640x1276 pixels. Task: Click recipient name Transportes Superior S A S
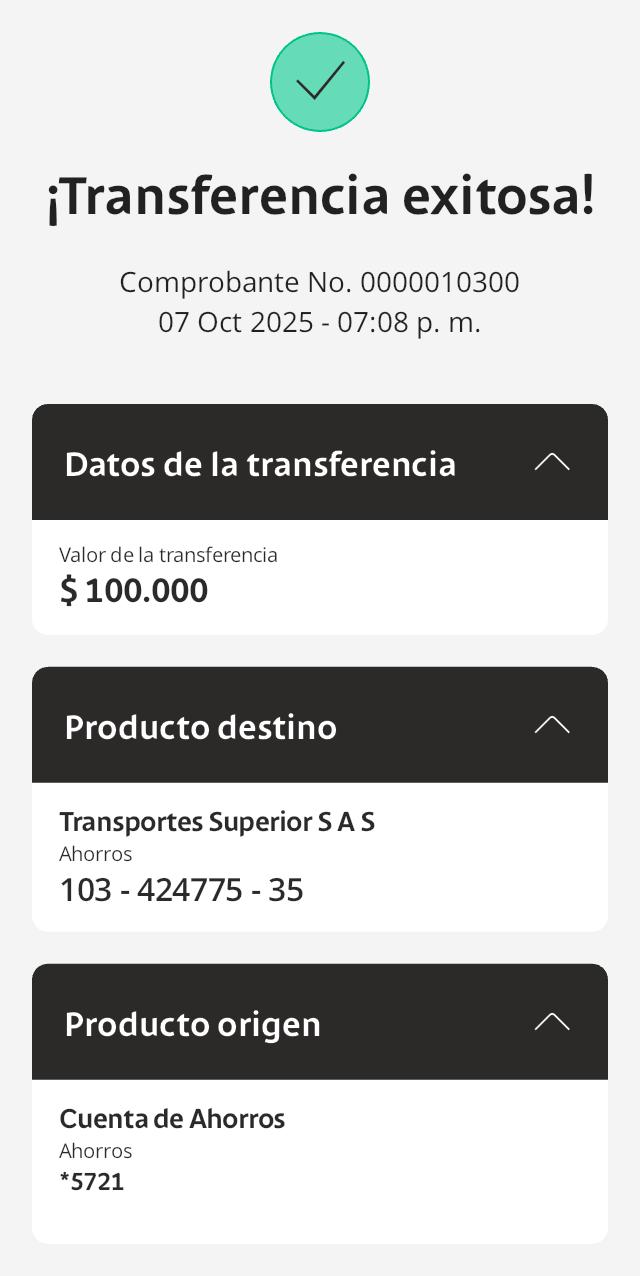point(217,822)
